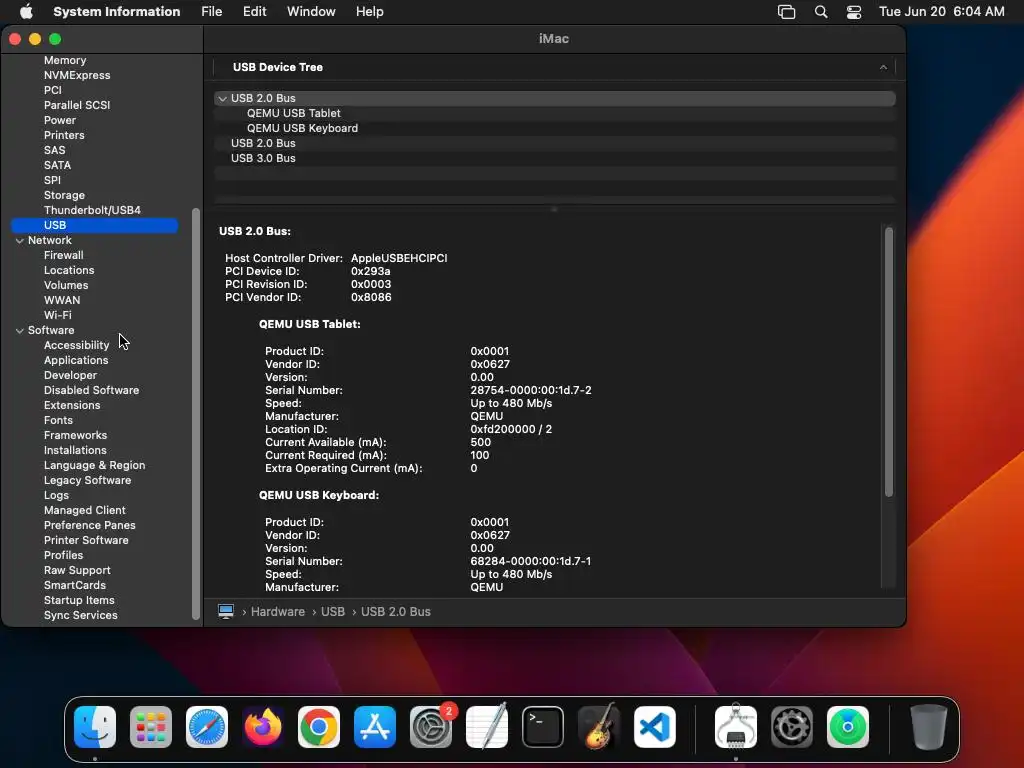Collapse the first USB 2.0 Bus row

(223, 98)
